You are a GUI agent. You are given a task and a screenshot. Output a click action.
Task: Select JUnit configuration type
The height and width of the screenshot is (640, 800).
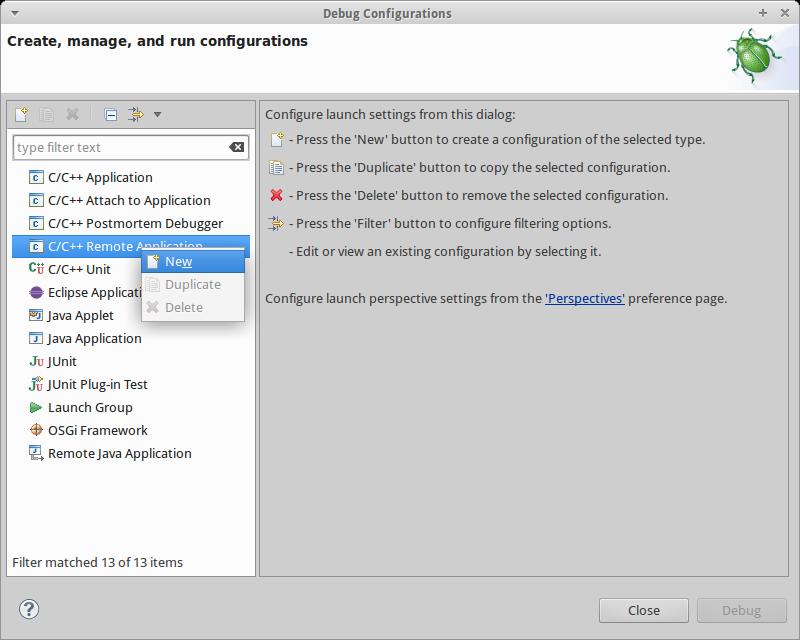point(131,361)
